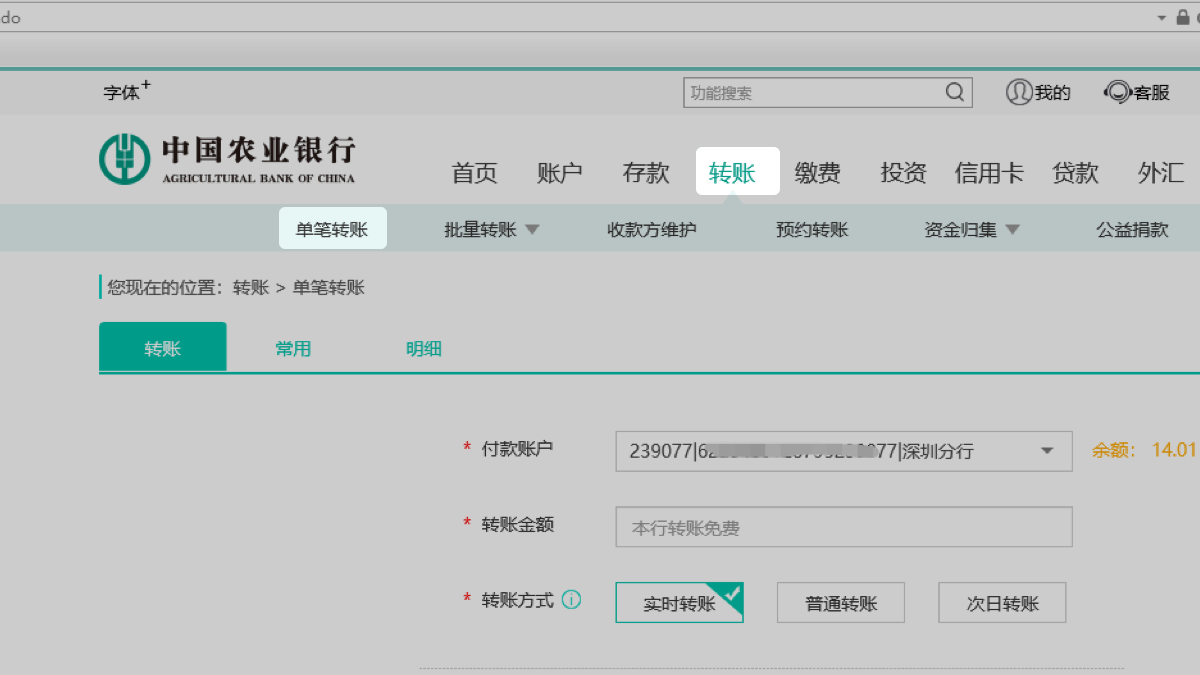Image resolution: width=1200 pixels, height=675 pixels.
Task: Expand the 资金归集 submenu arrow
Action: (x=1012, y=230)
